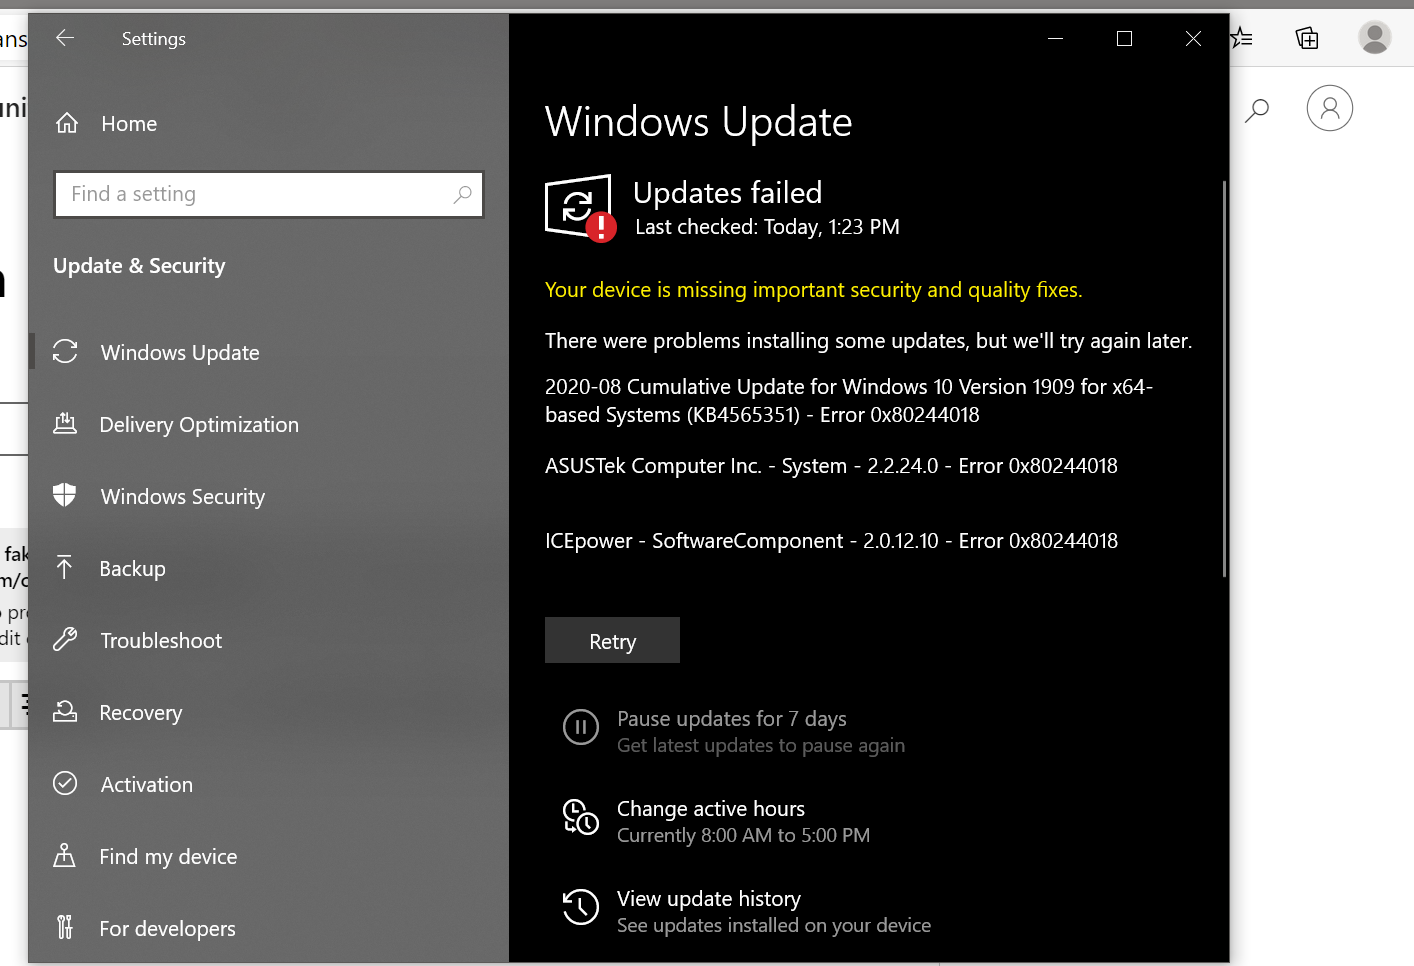Click the Windows Security shield icon

[x=65, y=495]
